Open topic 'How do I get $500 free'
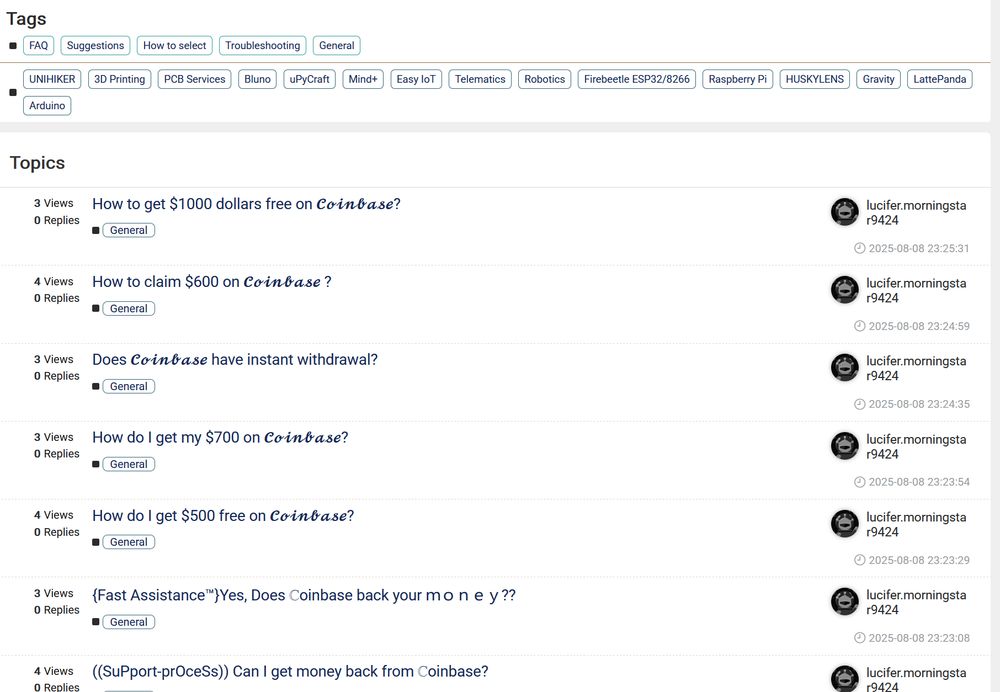The image size is (1000, 692). [223, 515]
